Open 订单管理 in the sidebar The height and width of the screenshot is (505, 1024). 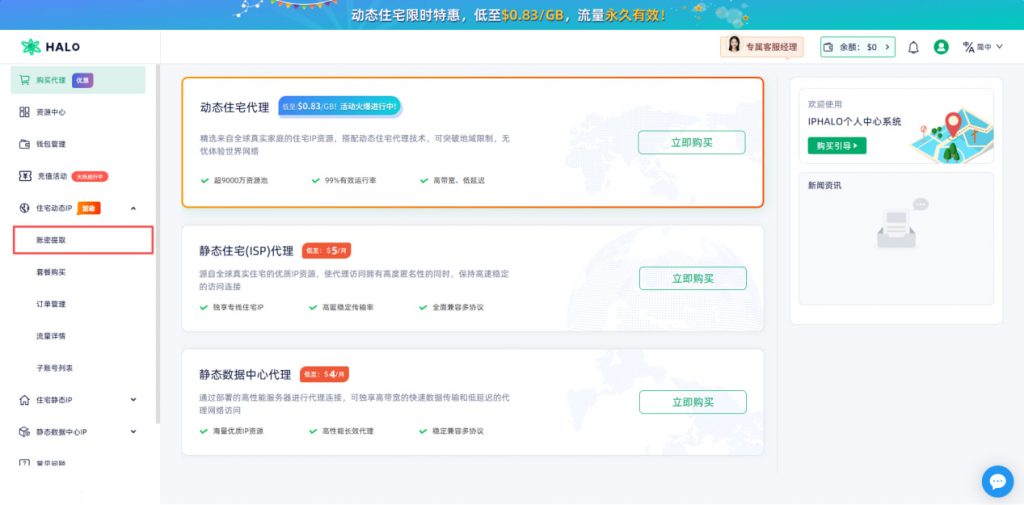(51, 304)
